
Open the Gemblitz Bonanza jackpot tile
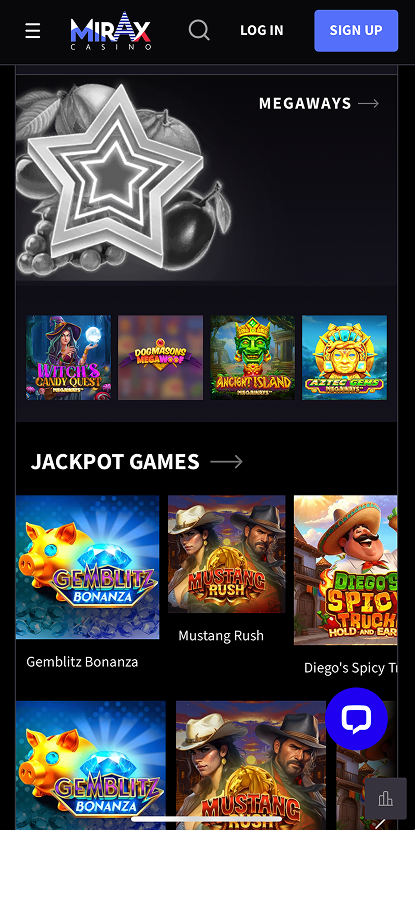coord(87,567)
